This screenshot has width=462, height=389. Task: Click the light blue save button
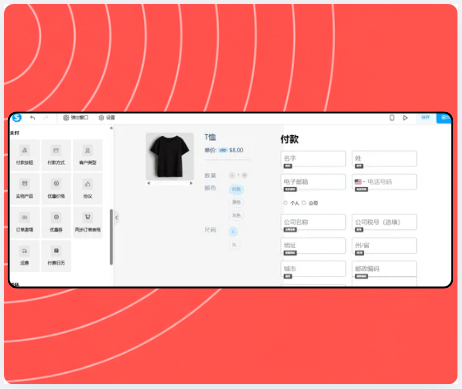point(426,118)
